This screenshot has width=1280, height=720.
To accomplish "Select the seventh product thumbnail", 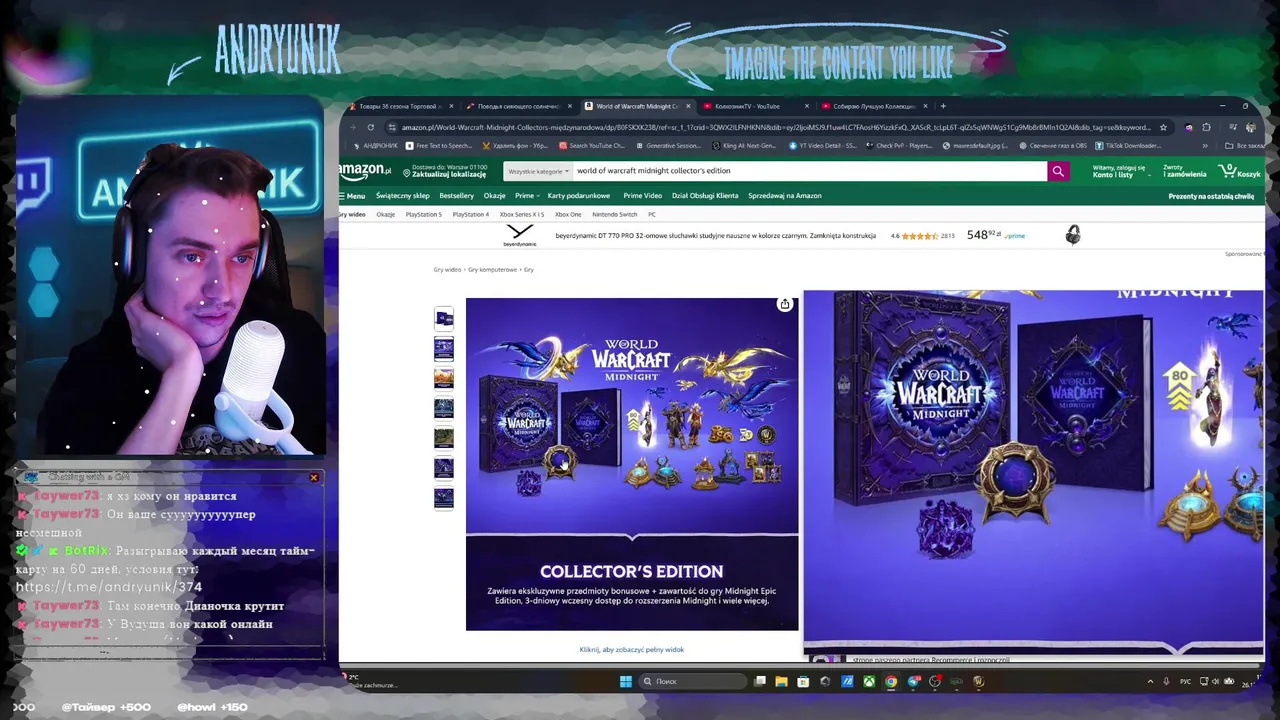I will [x=444, y=497].
